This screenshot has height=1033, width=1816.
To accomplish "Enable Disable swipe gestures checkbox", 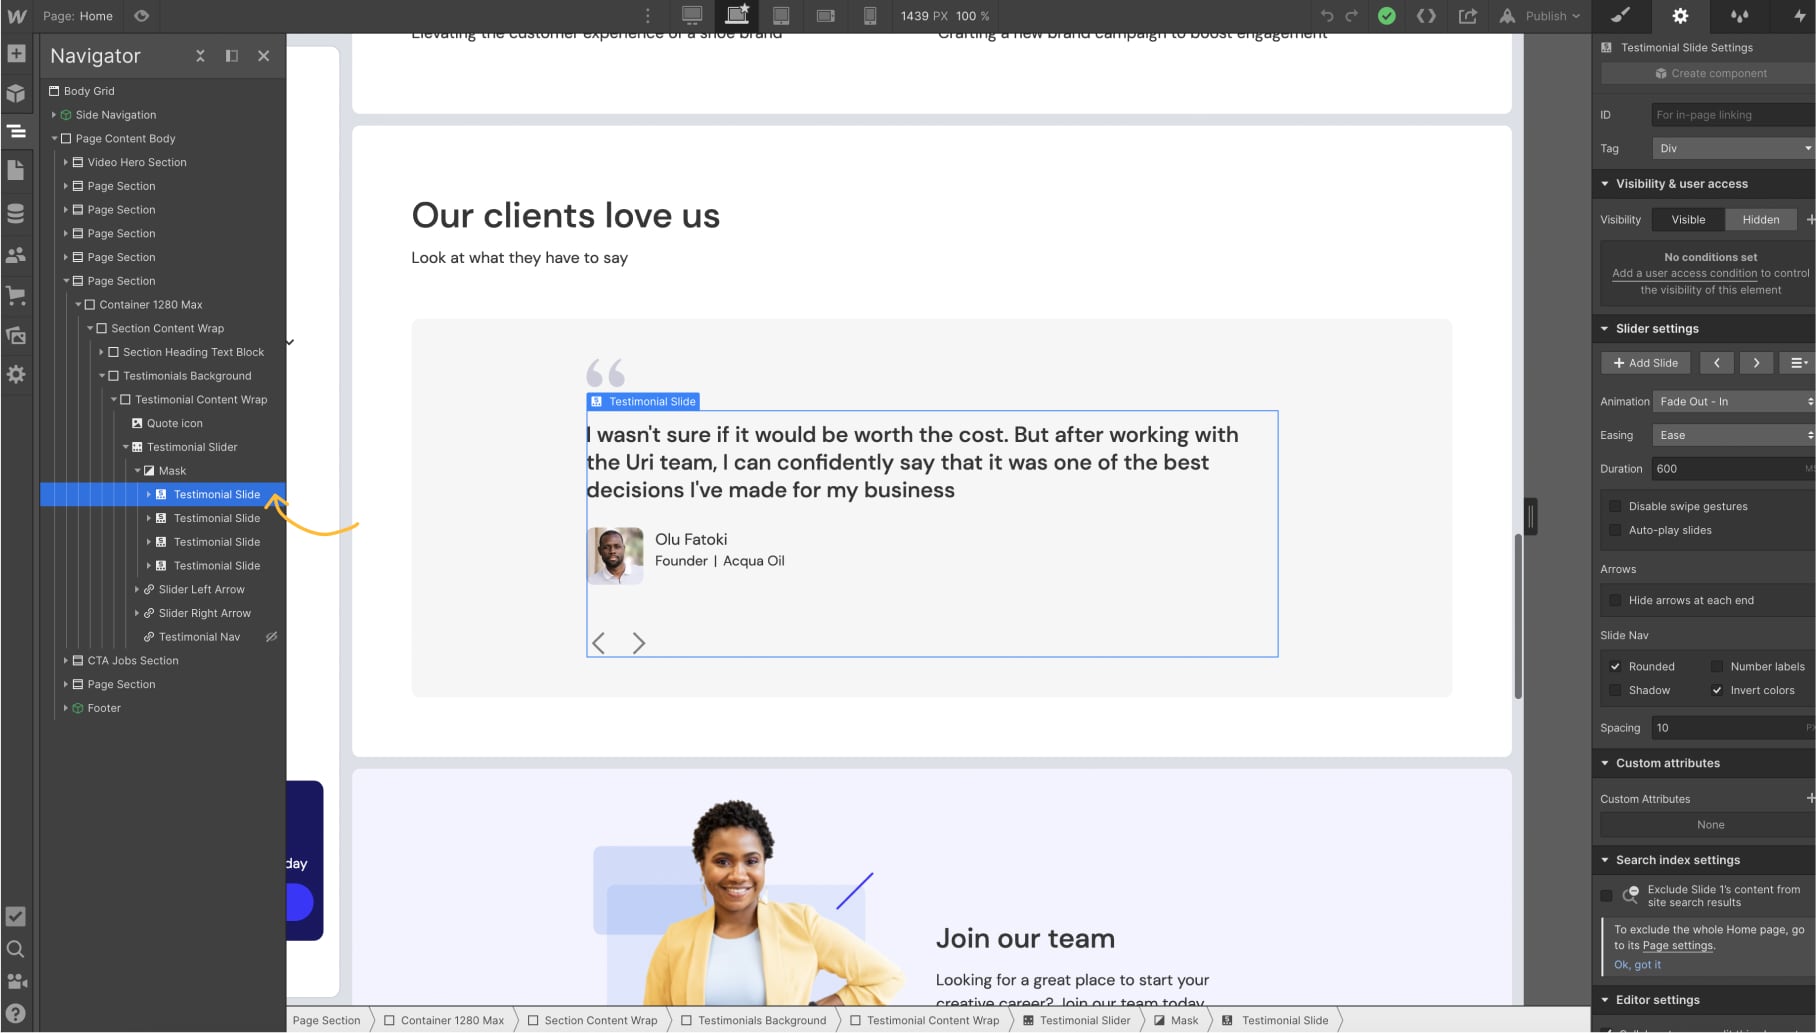I will pyautogui.click(x=1615, y=507).
